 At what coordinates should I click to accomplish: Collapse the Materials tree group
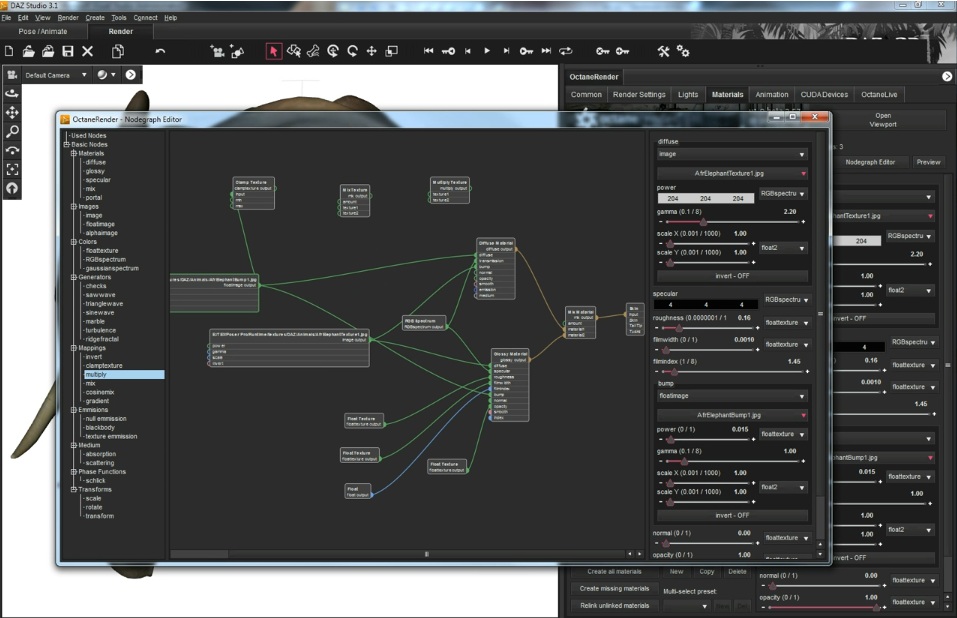[x=74, y=154]
